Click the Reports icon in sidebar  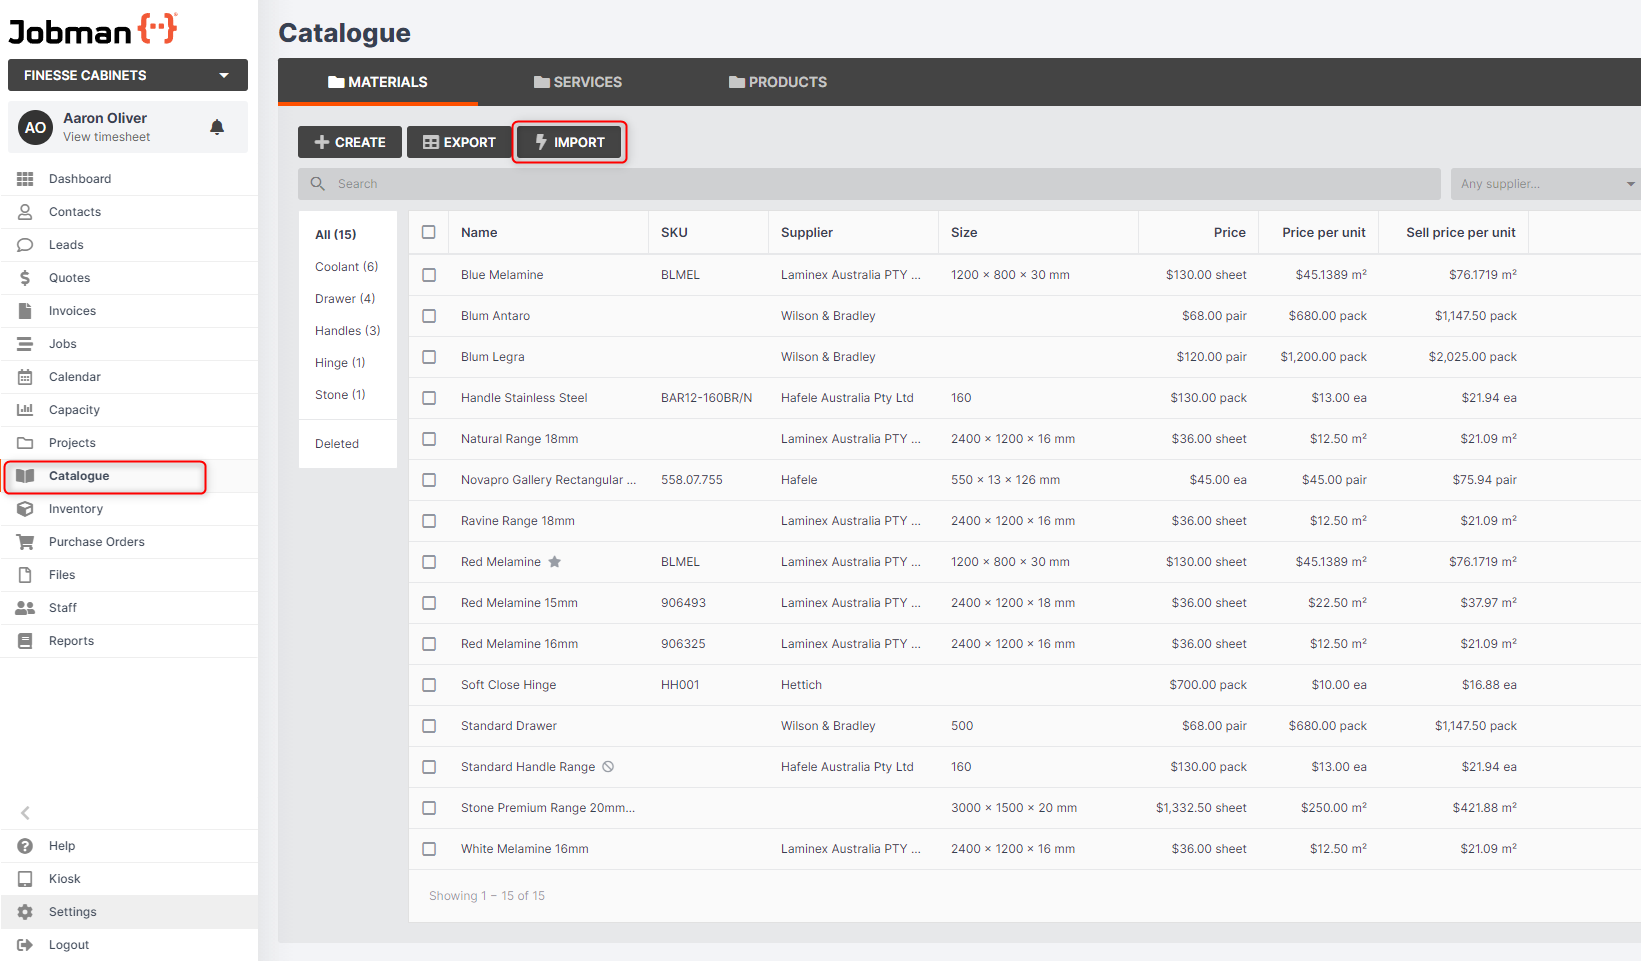(25, 641)
